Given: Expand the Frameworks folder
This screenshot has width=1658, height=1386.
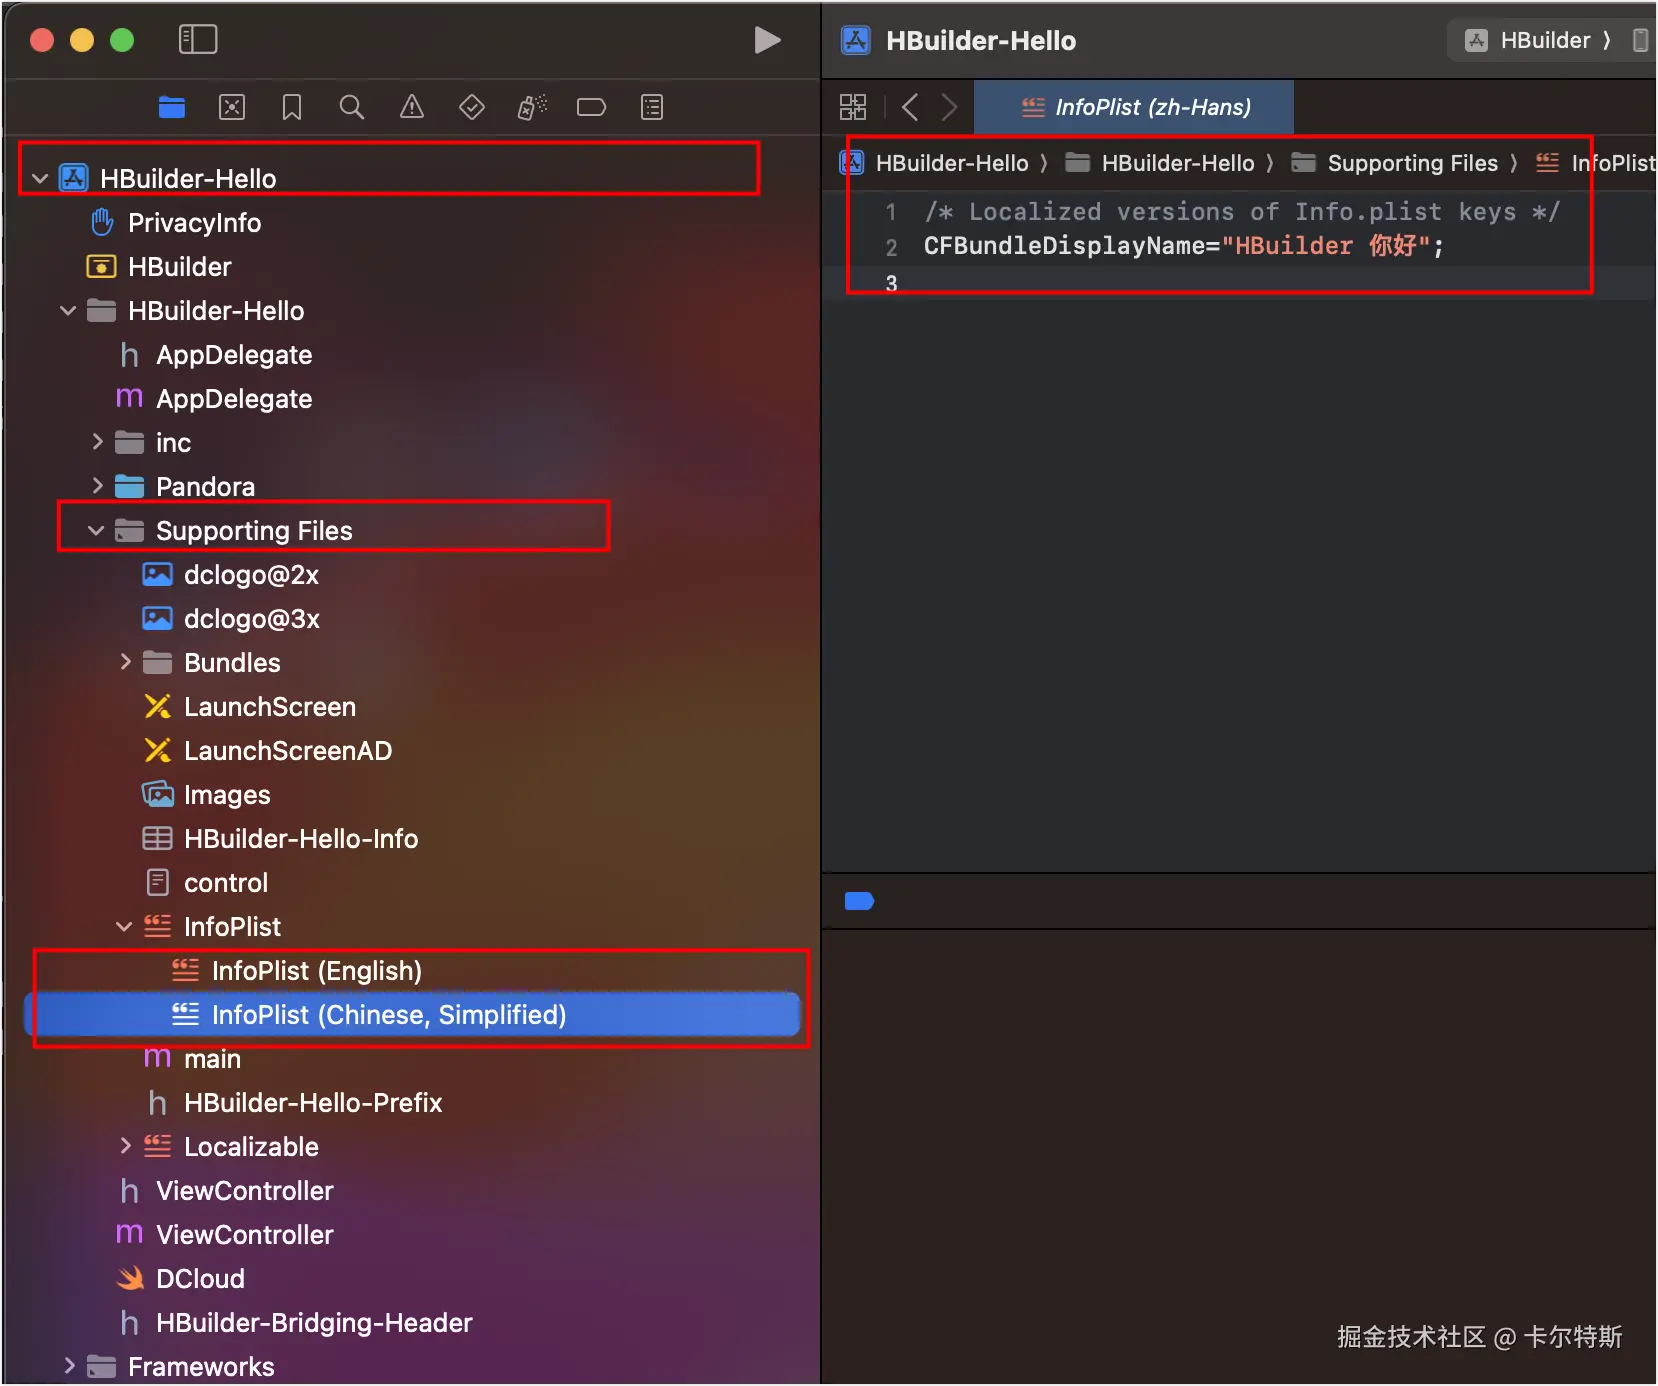Looking at the screenshot, I should pyautogui.click(x=69, y=1366).
